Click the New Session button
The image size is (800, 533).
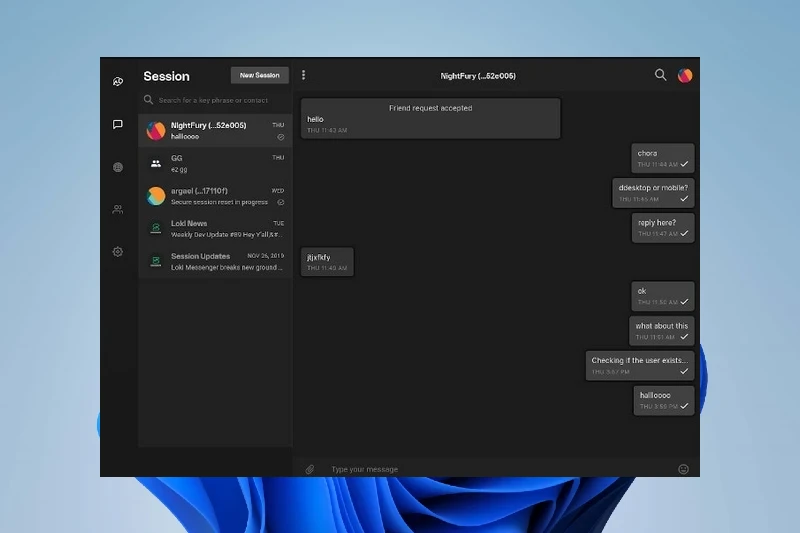(260, 75)
